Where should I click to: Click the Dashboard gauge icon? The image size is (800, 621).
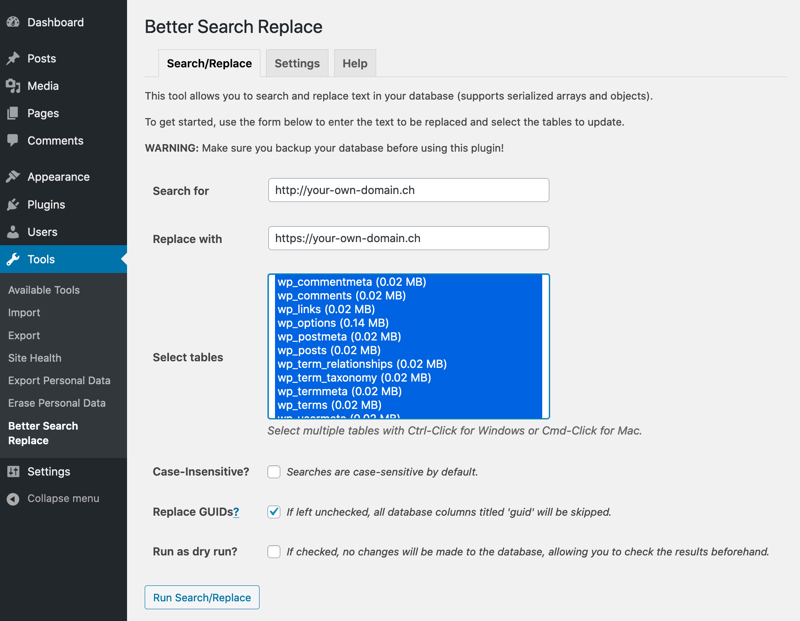click(13, 22)
